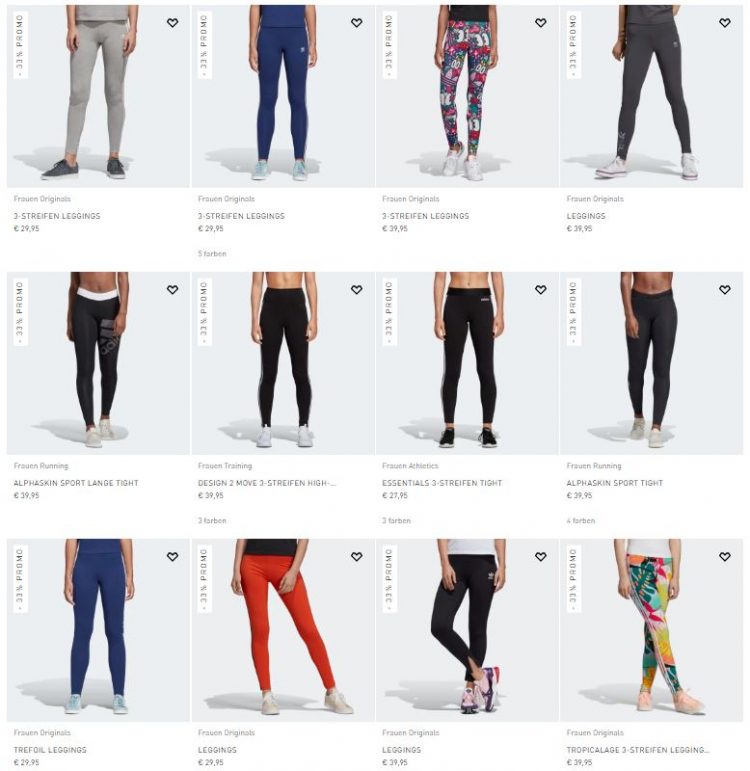Image resolution: width=750 pixels, height=771 pixels.
Task: Show the 5 farben color options
Action: coord(212,254)
